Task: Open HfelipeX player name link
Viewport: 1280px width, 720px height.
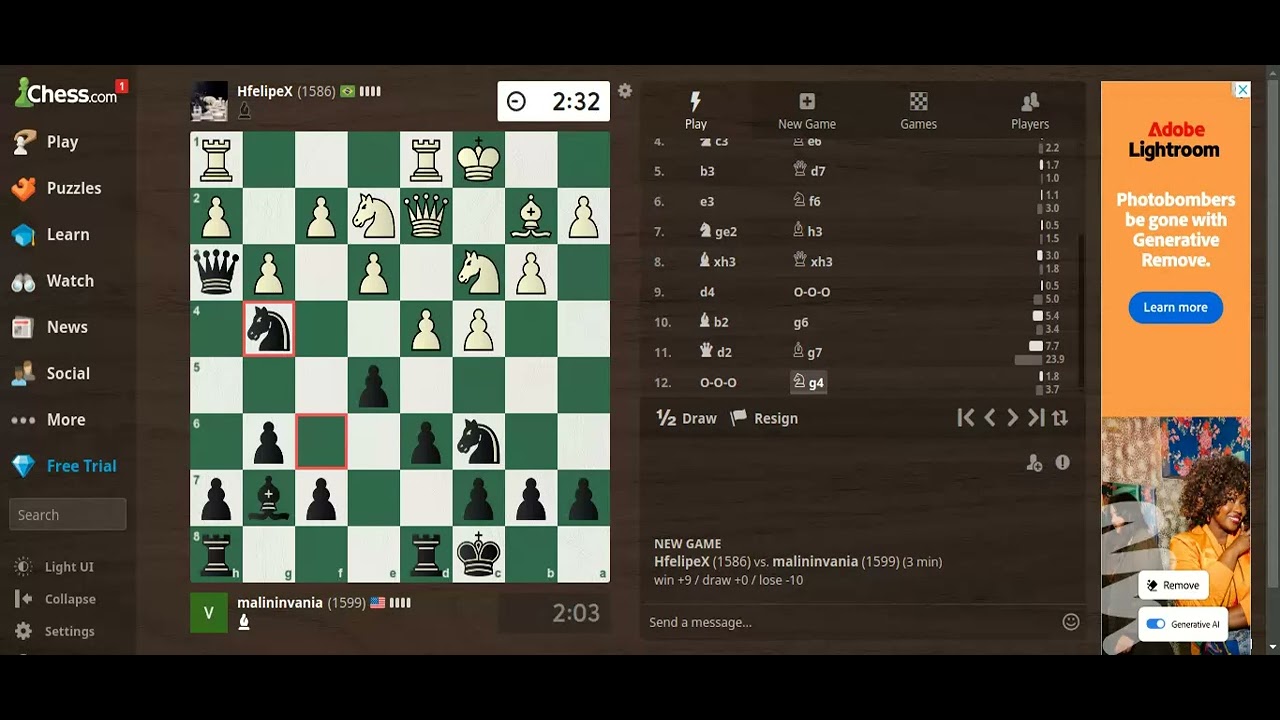Action: (265, 91)
